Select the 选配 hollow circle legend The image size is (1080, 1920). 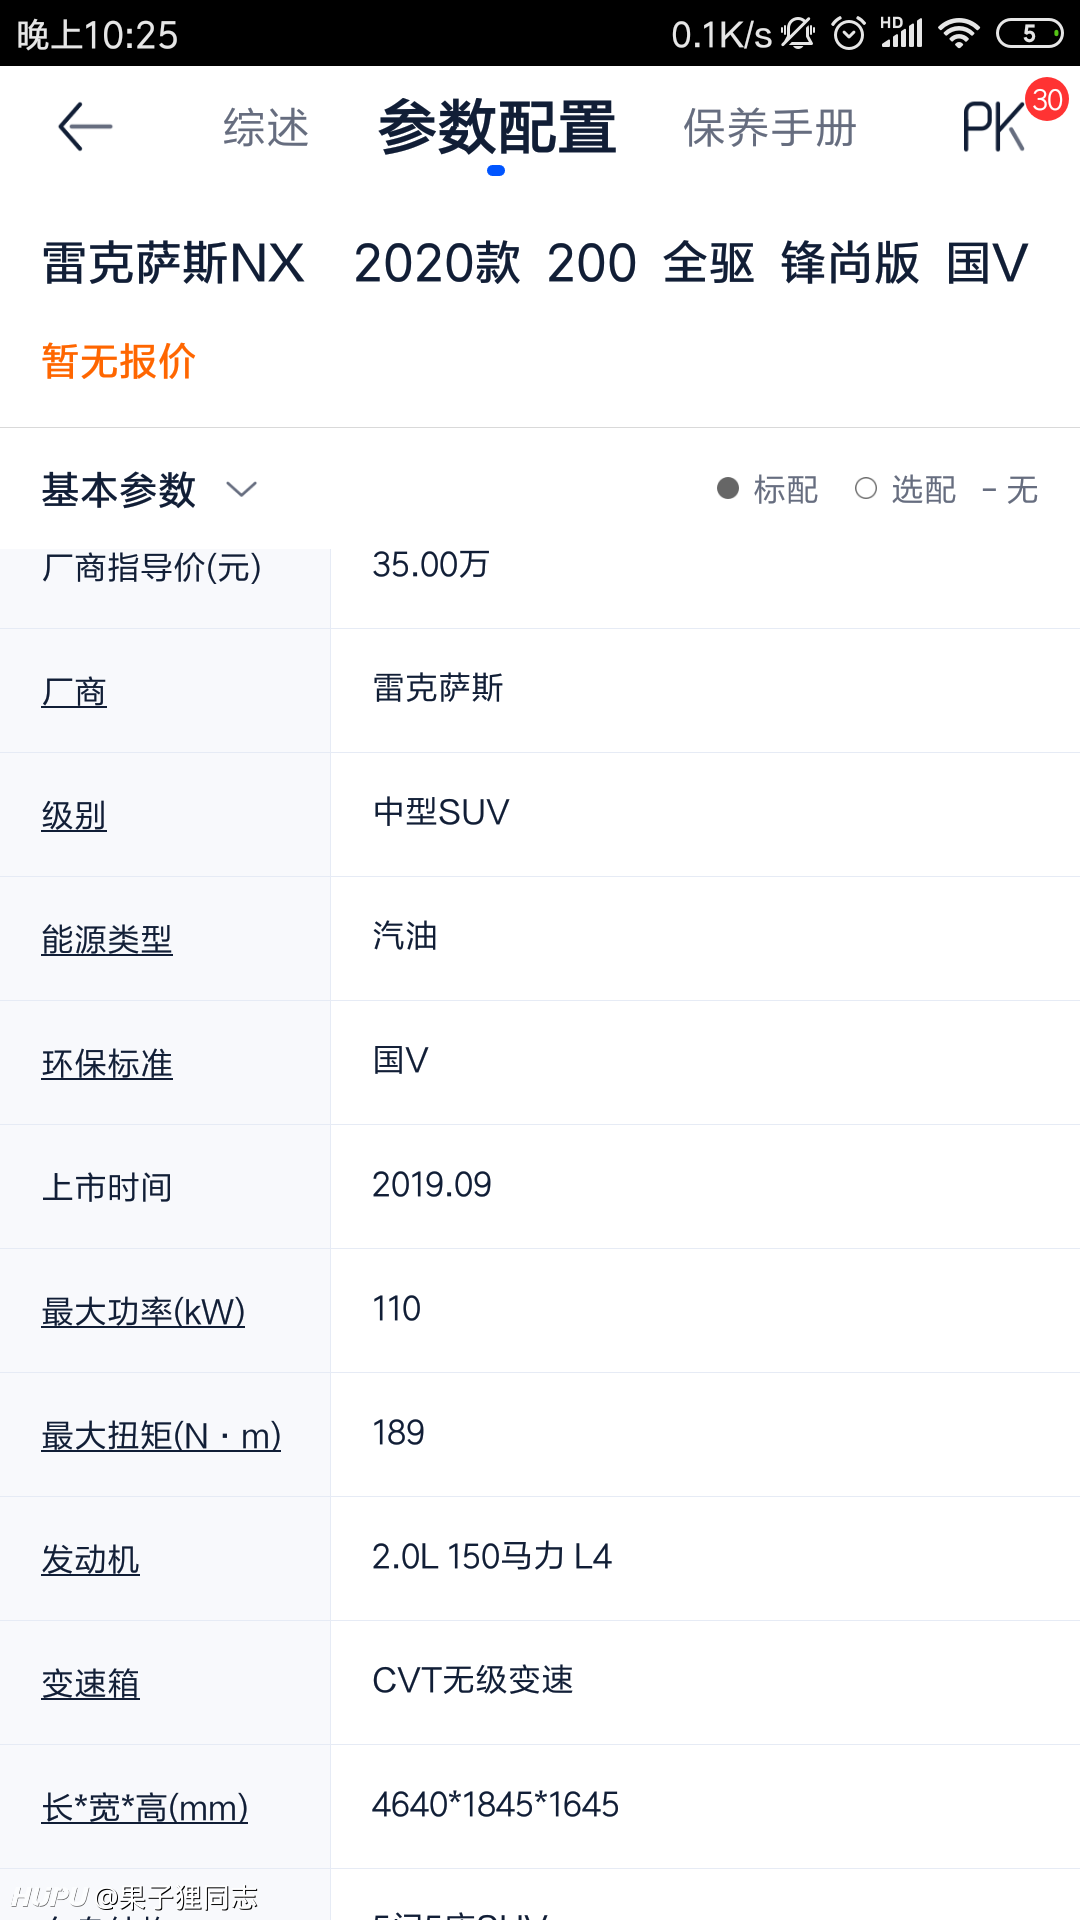(x=905, y=489)
